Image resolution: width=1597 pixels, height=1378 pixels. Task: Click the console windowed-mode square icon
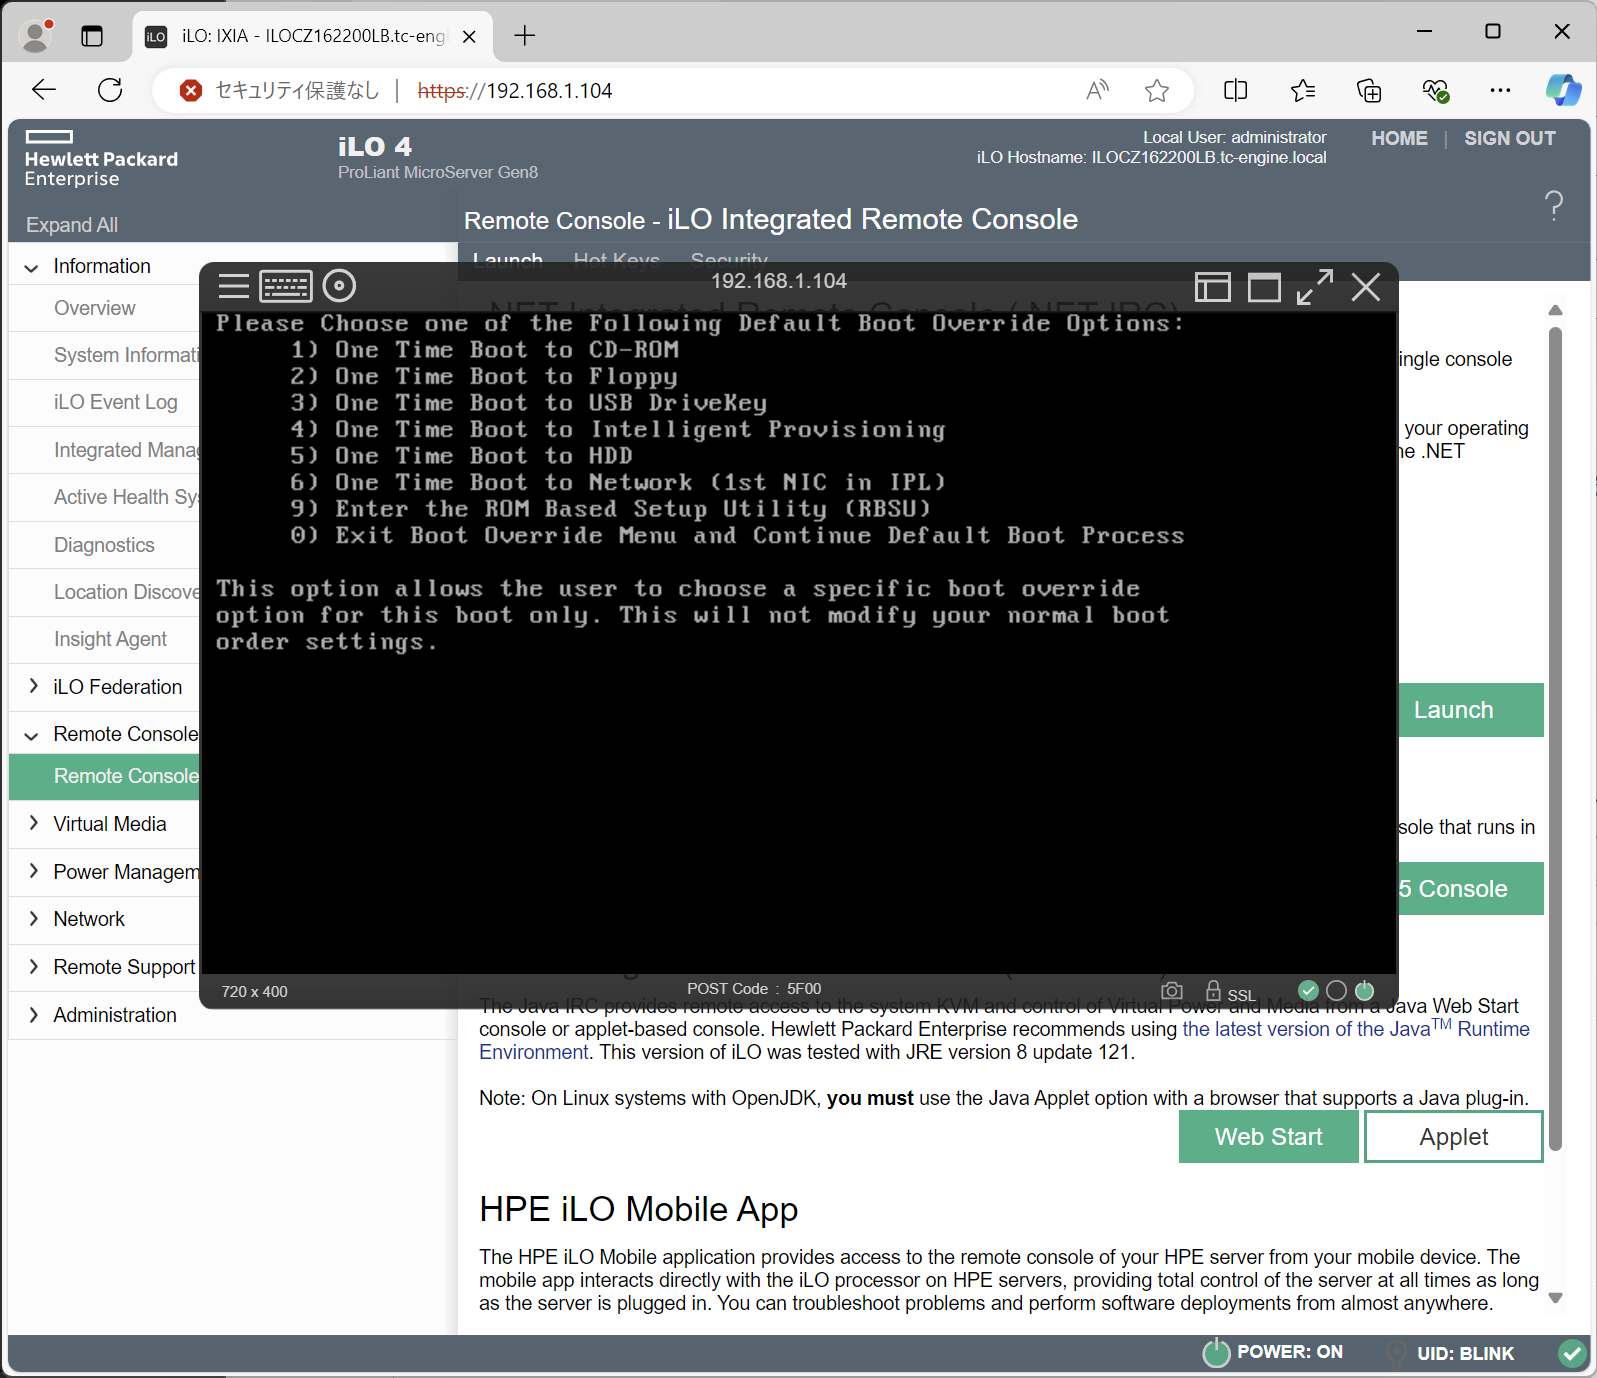click(x=1264, y=288)
